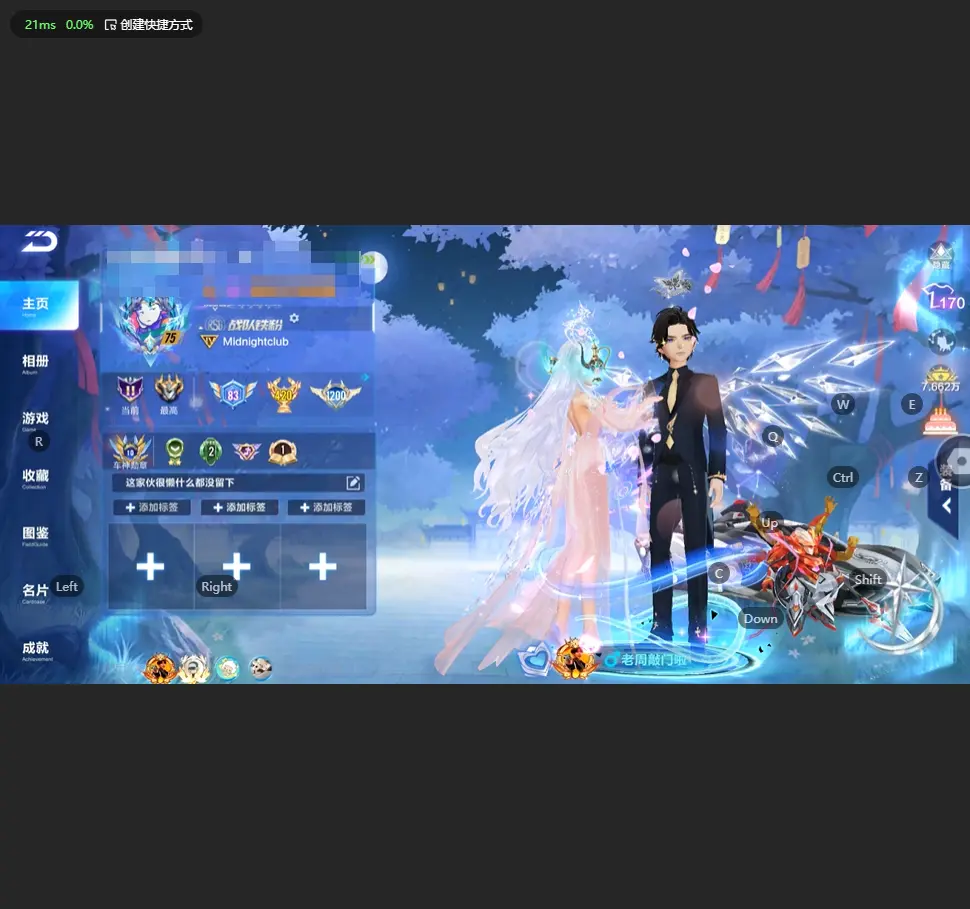This screenshot has width=970, height=909.
Task: Add a photo in the rightmost plus slot
Action: coord(322,567)
